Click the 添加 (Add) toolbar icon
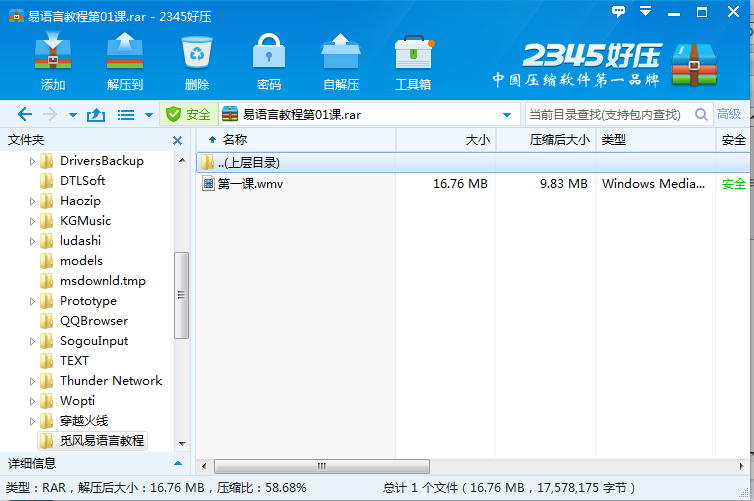Image resolution: width=754 pixels, height=501 pixels. click(53, 61)
